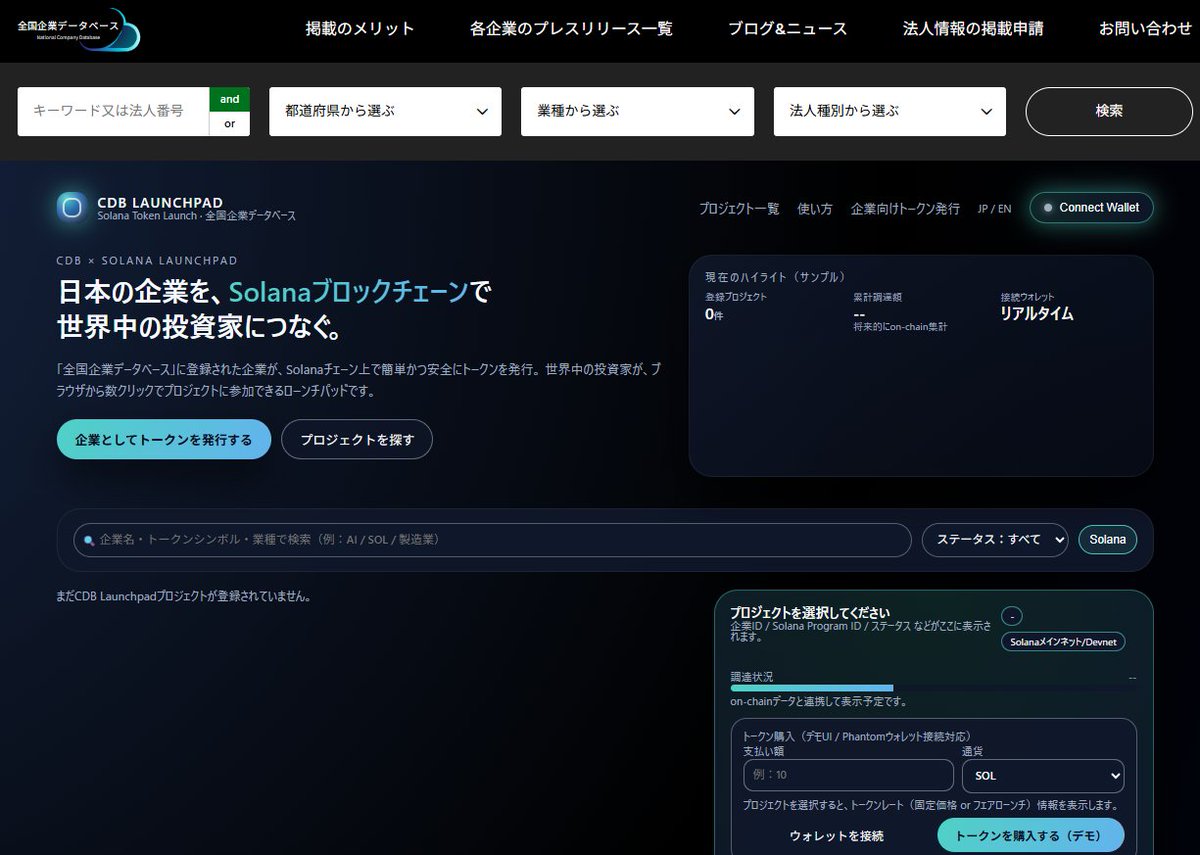
Task: Open 企業向けトークン発行 nav link
Action: [905, 208]
